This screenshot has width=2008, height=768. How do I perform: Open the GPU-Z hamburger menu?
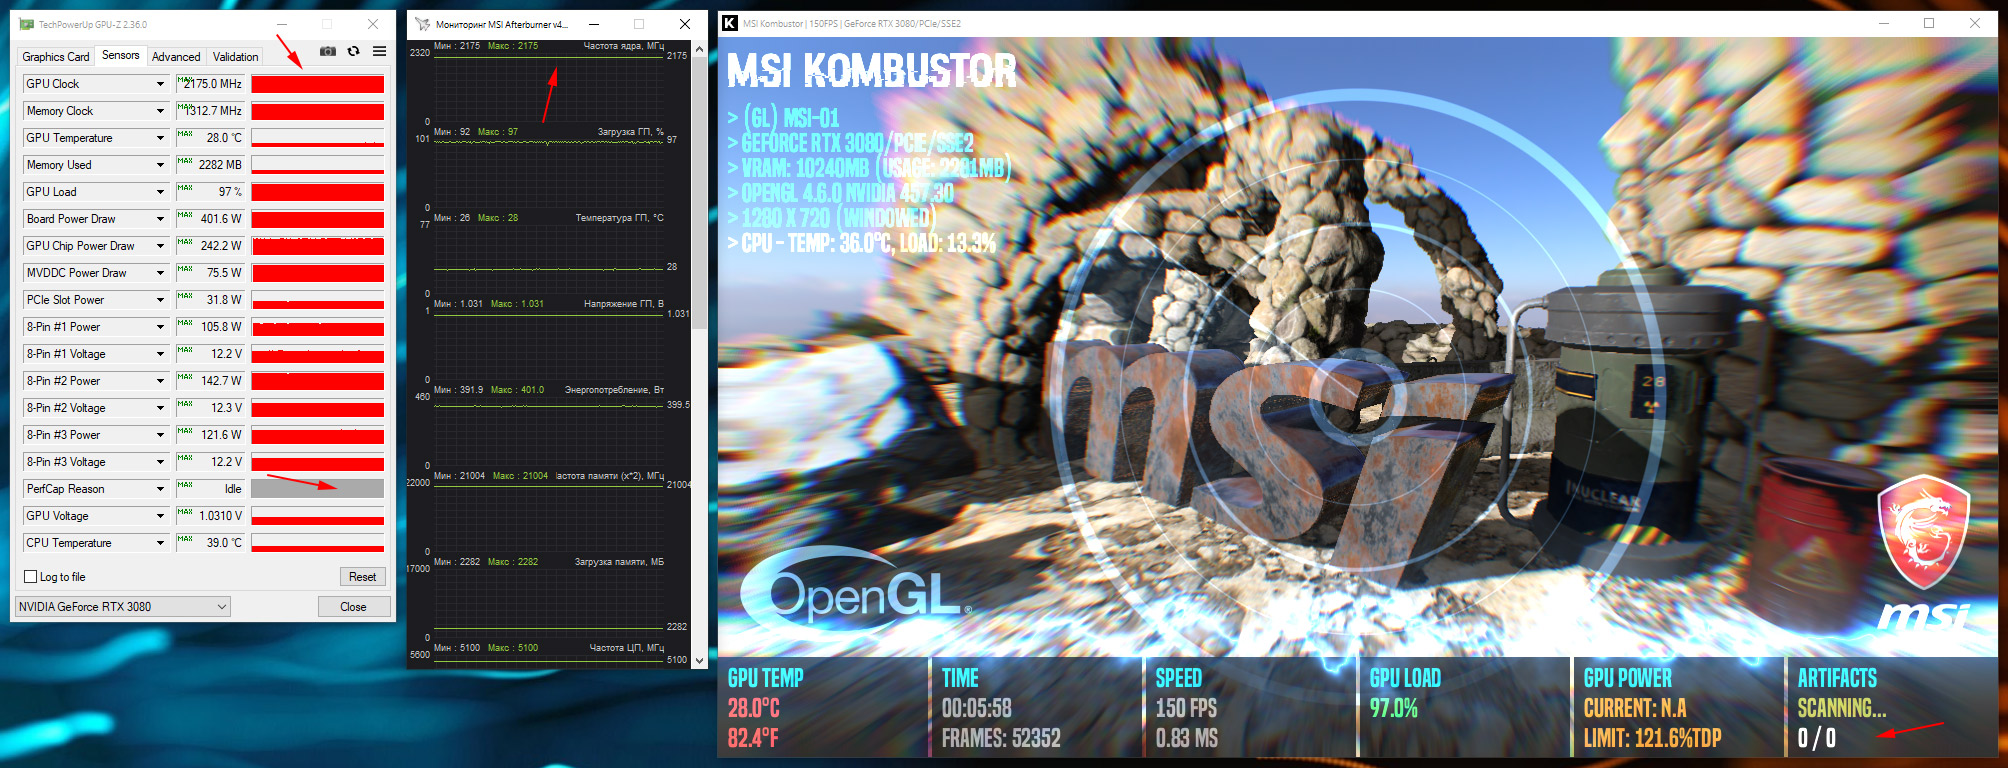(379, 51)
